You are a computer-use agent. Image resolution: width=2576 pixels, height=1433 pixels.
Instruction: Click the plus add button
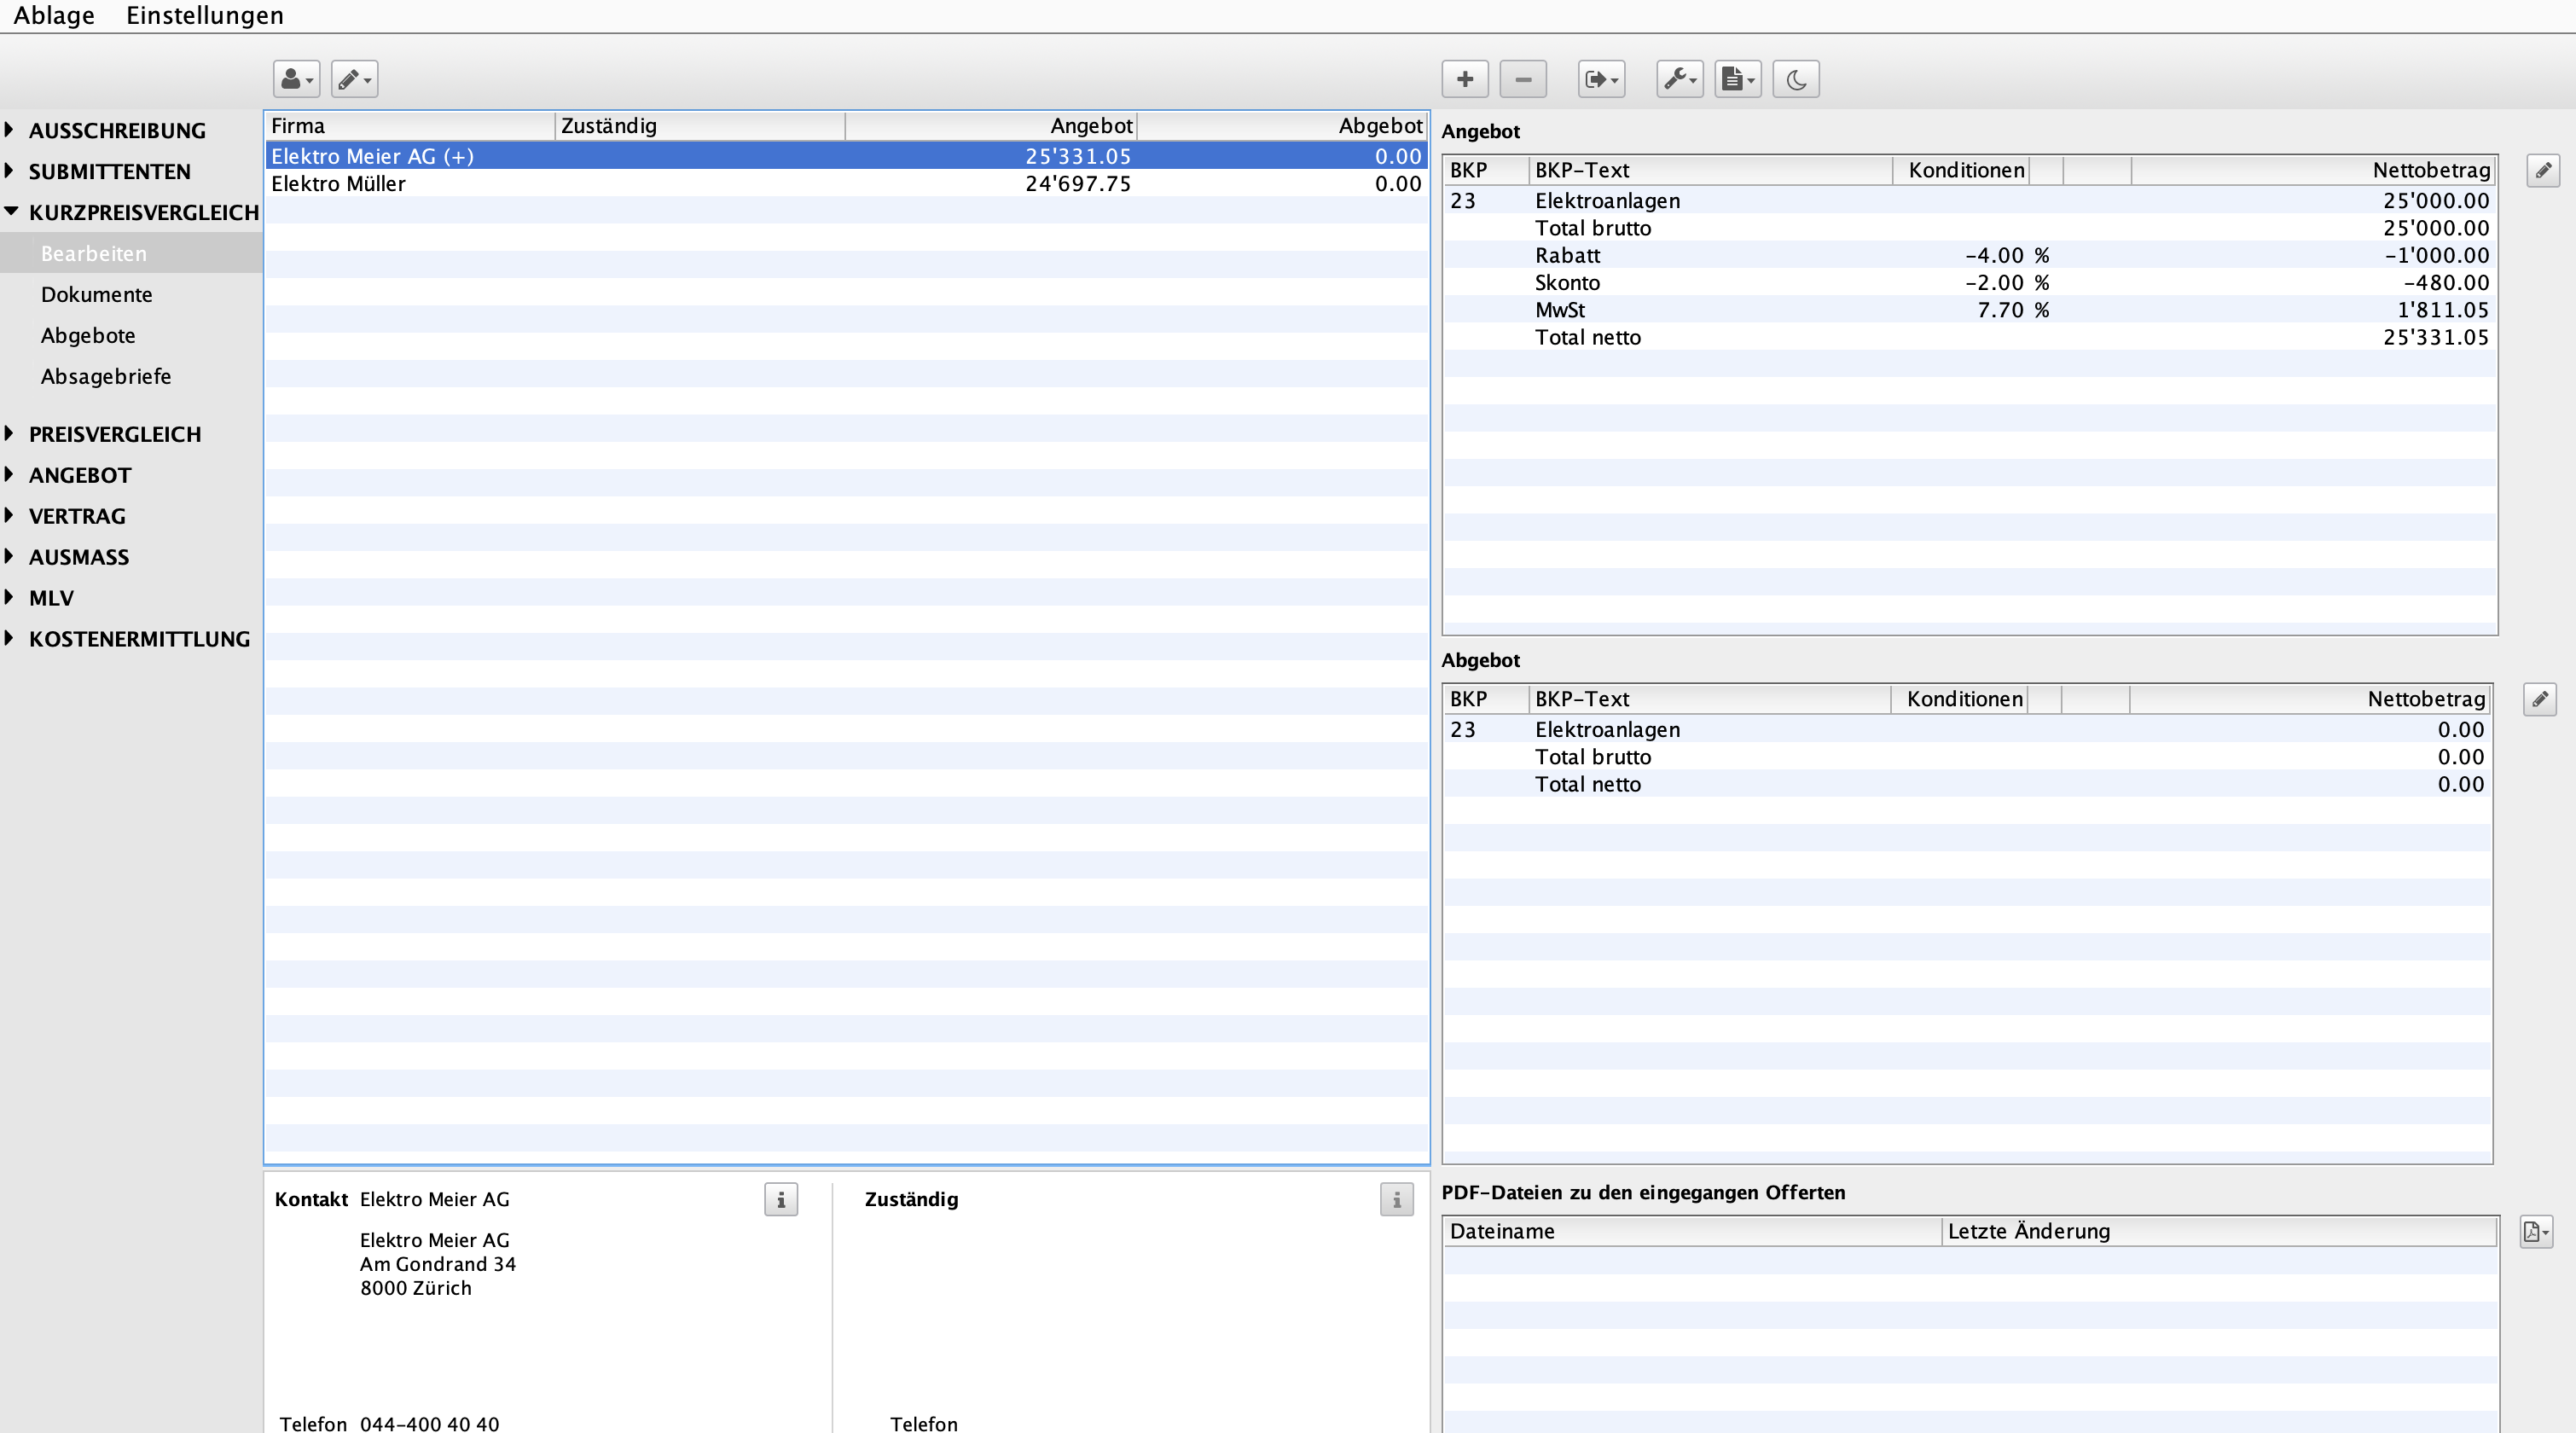(x=1464, y=79)
